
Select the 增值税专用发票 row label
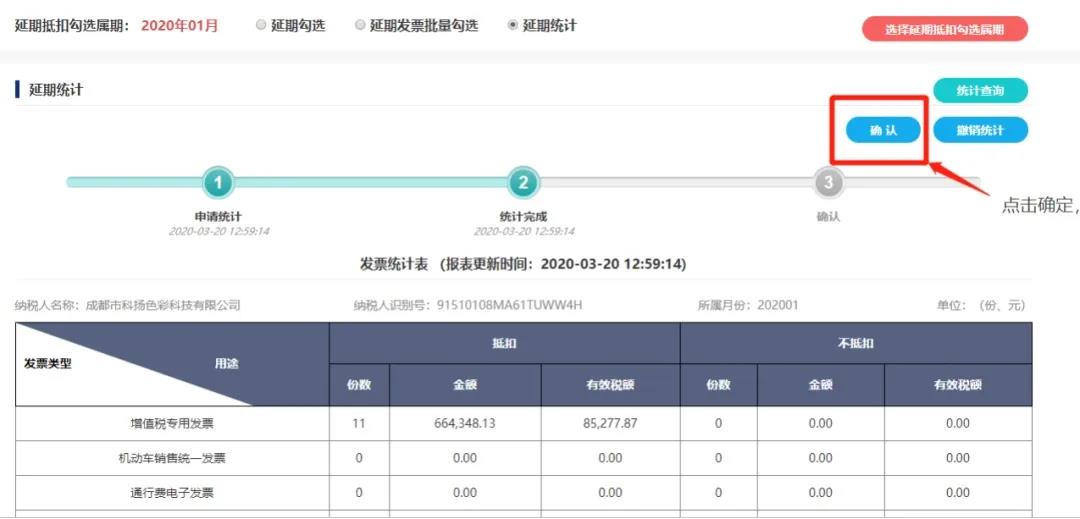[x=172, y=423]
